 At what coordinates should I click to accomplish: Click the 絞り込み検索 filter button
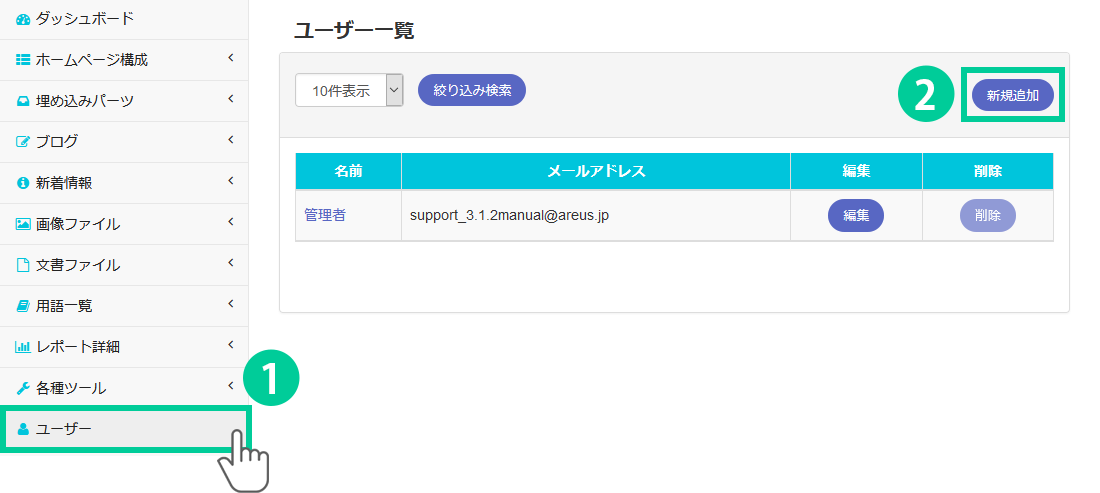coord(472,90)
